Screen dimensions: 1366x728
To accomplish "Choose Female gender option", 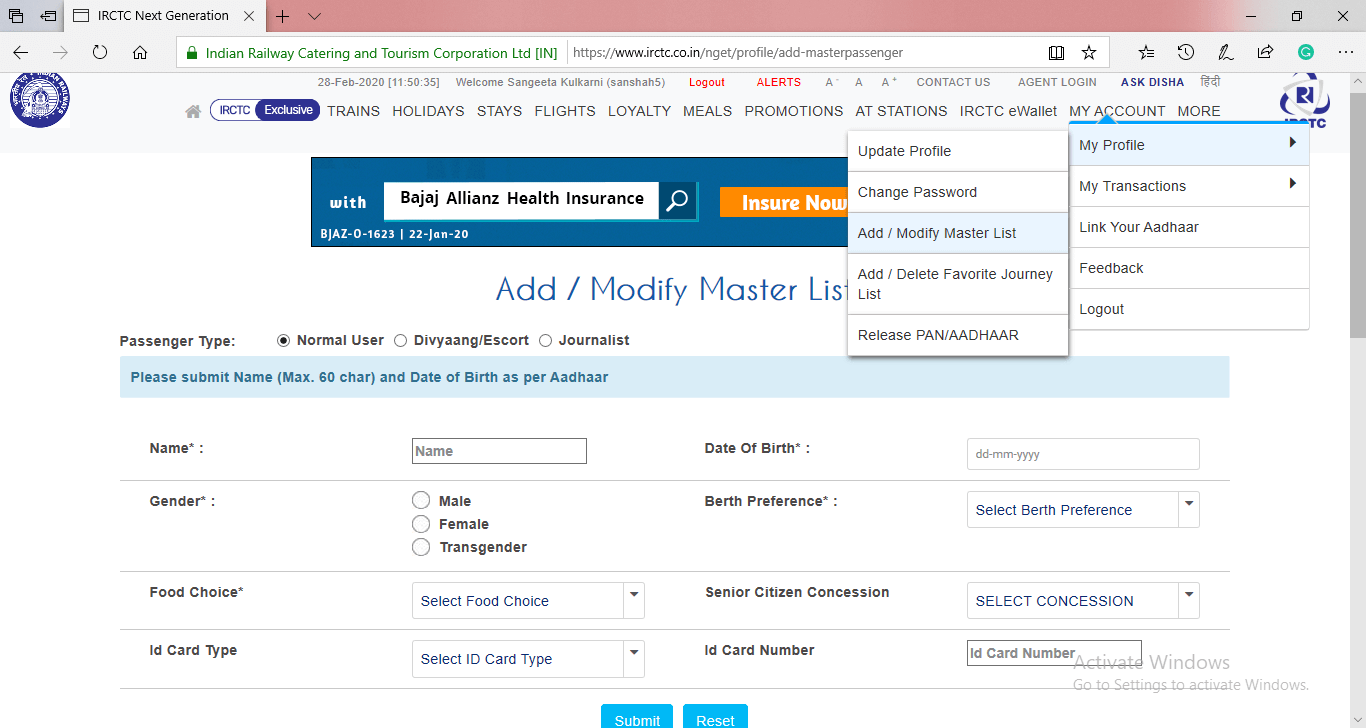I will 421,524.
